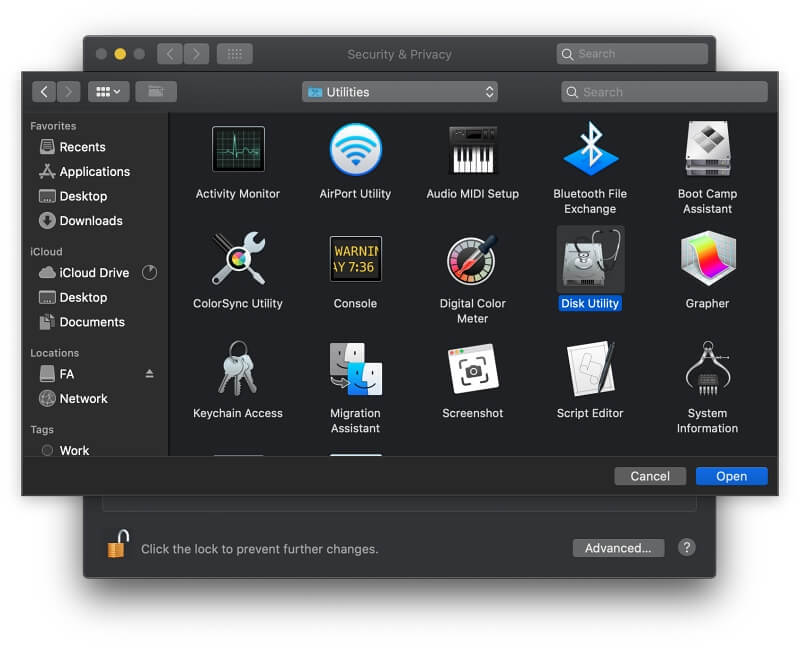Screen dimensions: 800x648
Task: Select the Screenshot app icon
Action: (x=472, y=368)
